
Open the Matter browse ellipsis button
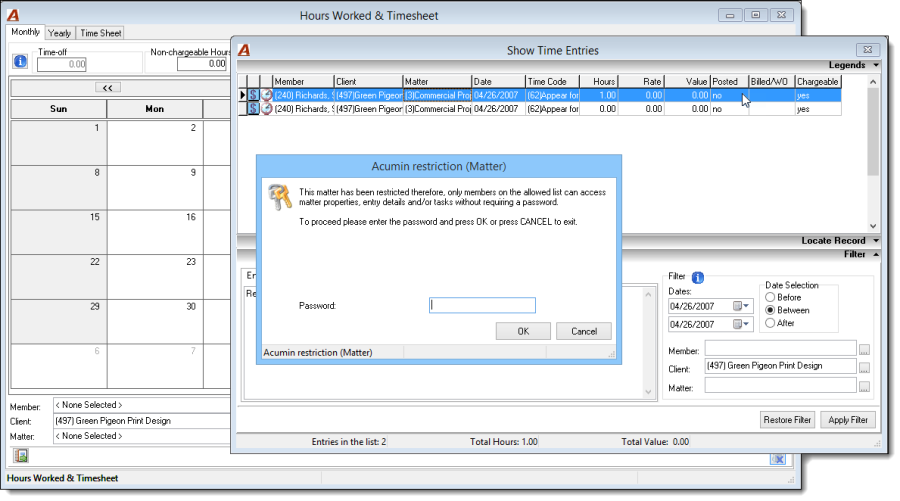pos(864,387)
